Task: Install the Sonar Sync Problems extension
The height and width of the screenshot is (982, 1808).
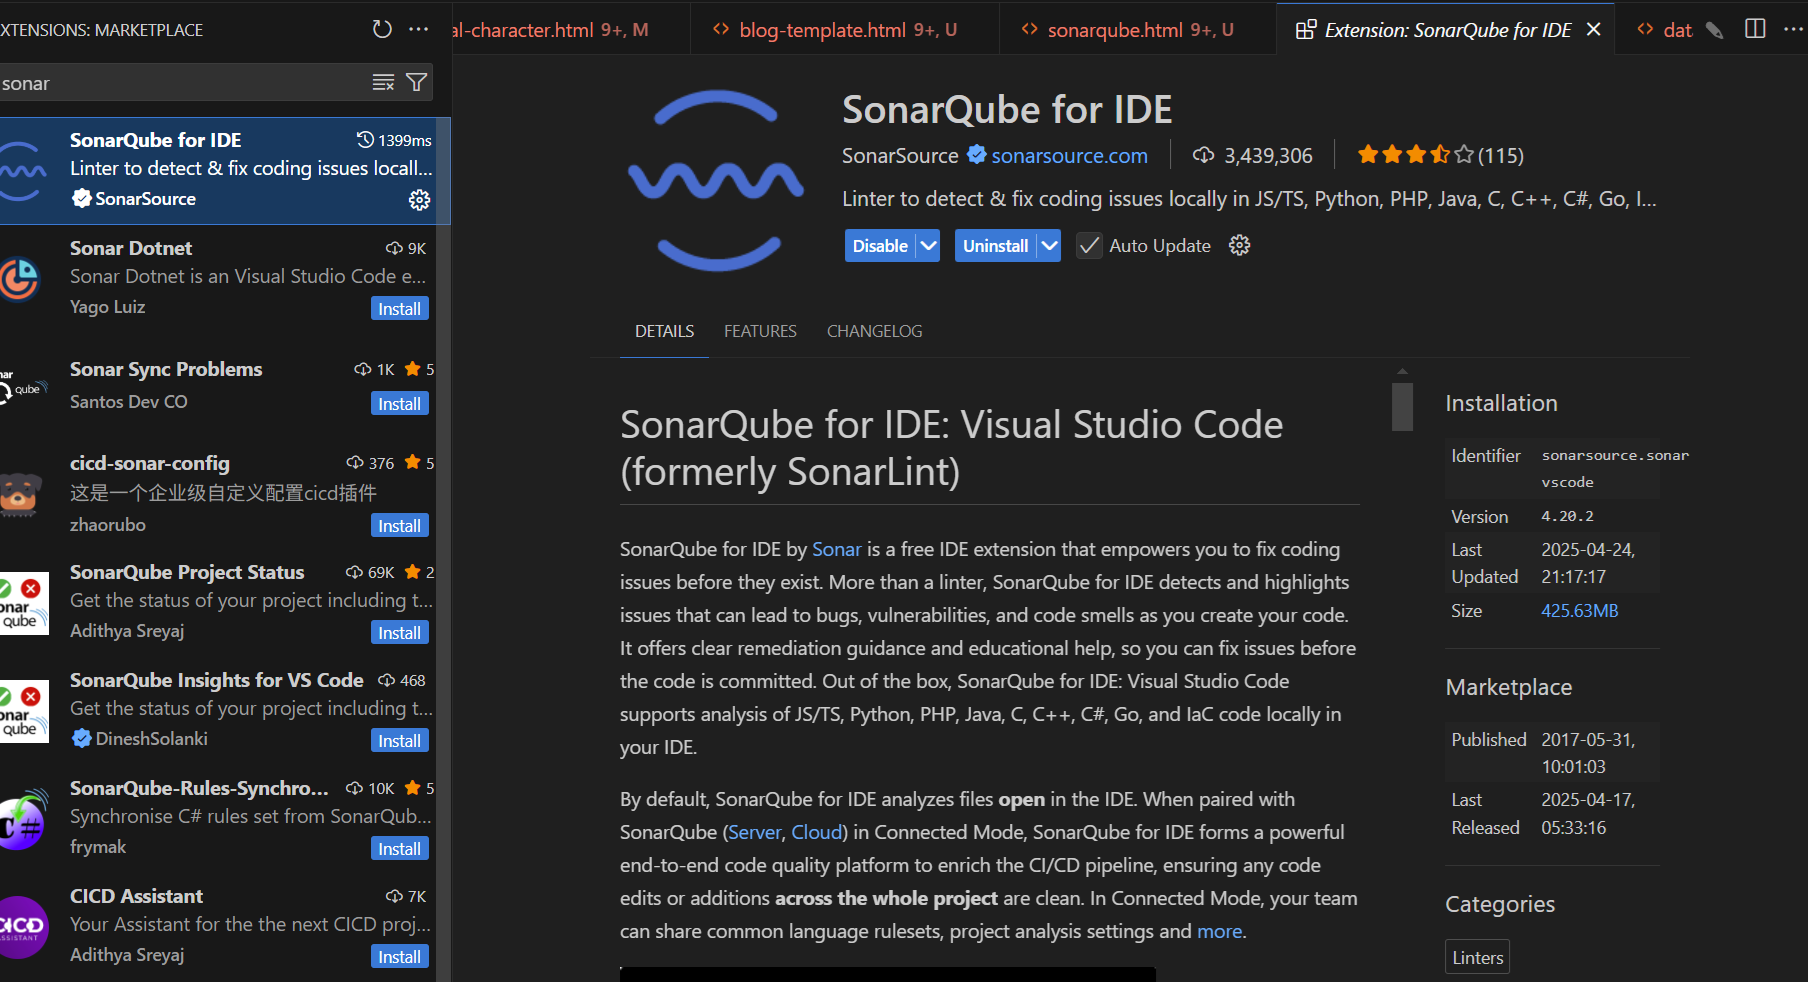Action: click(399, 404)
